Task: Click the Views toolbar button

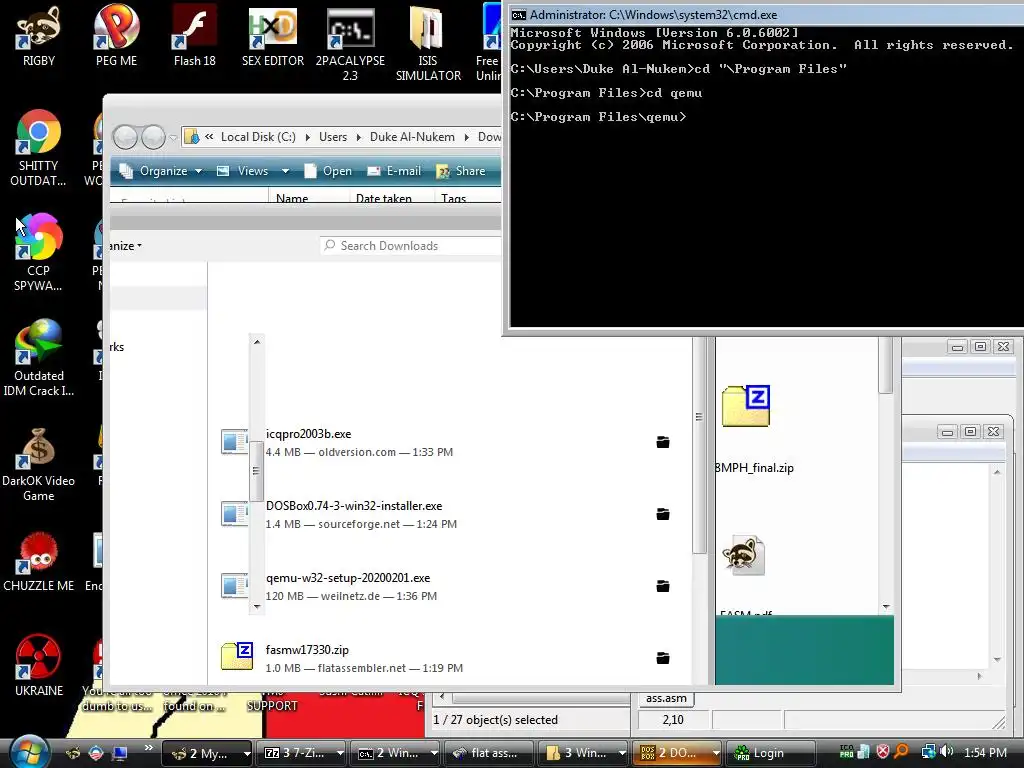Action: (243, 171)
